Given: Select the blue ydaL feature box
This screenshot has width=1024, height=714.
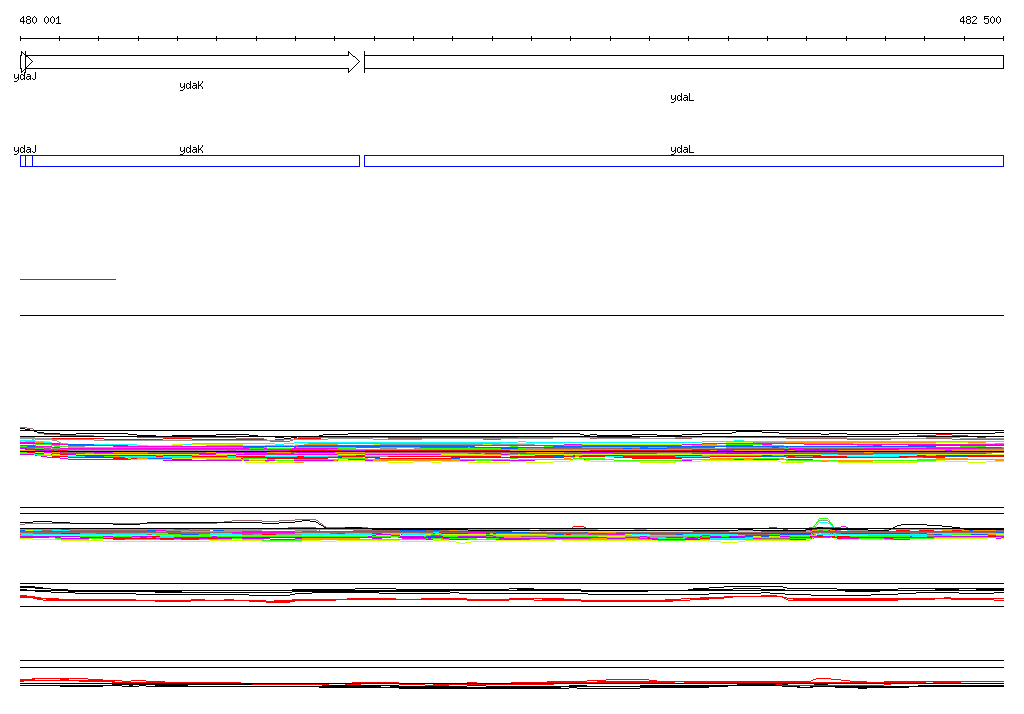Looking at the screenshot, I should [683, 161].
